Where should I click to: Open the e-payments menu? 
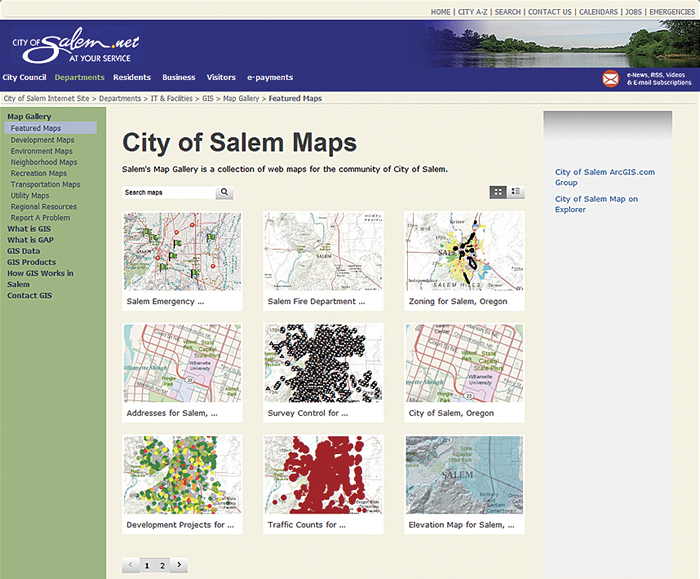[270, 78]
